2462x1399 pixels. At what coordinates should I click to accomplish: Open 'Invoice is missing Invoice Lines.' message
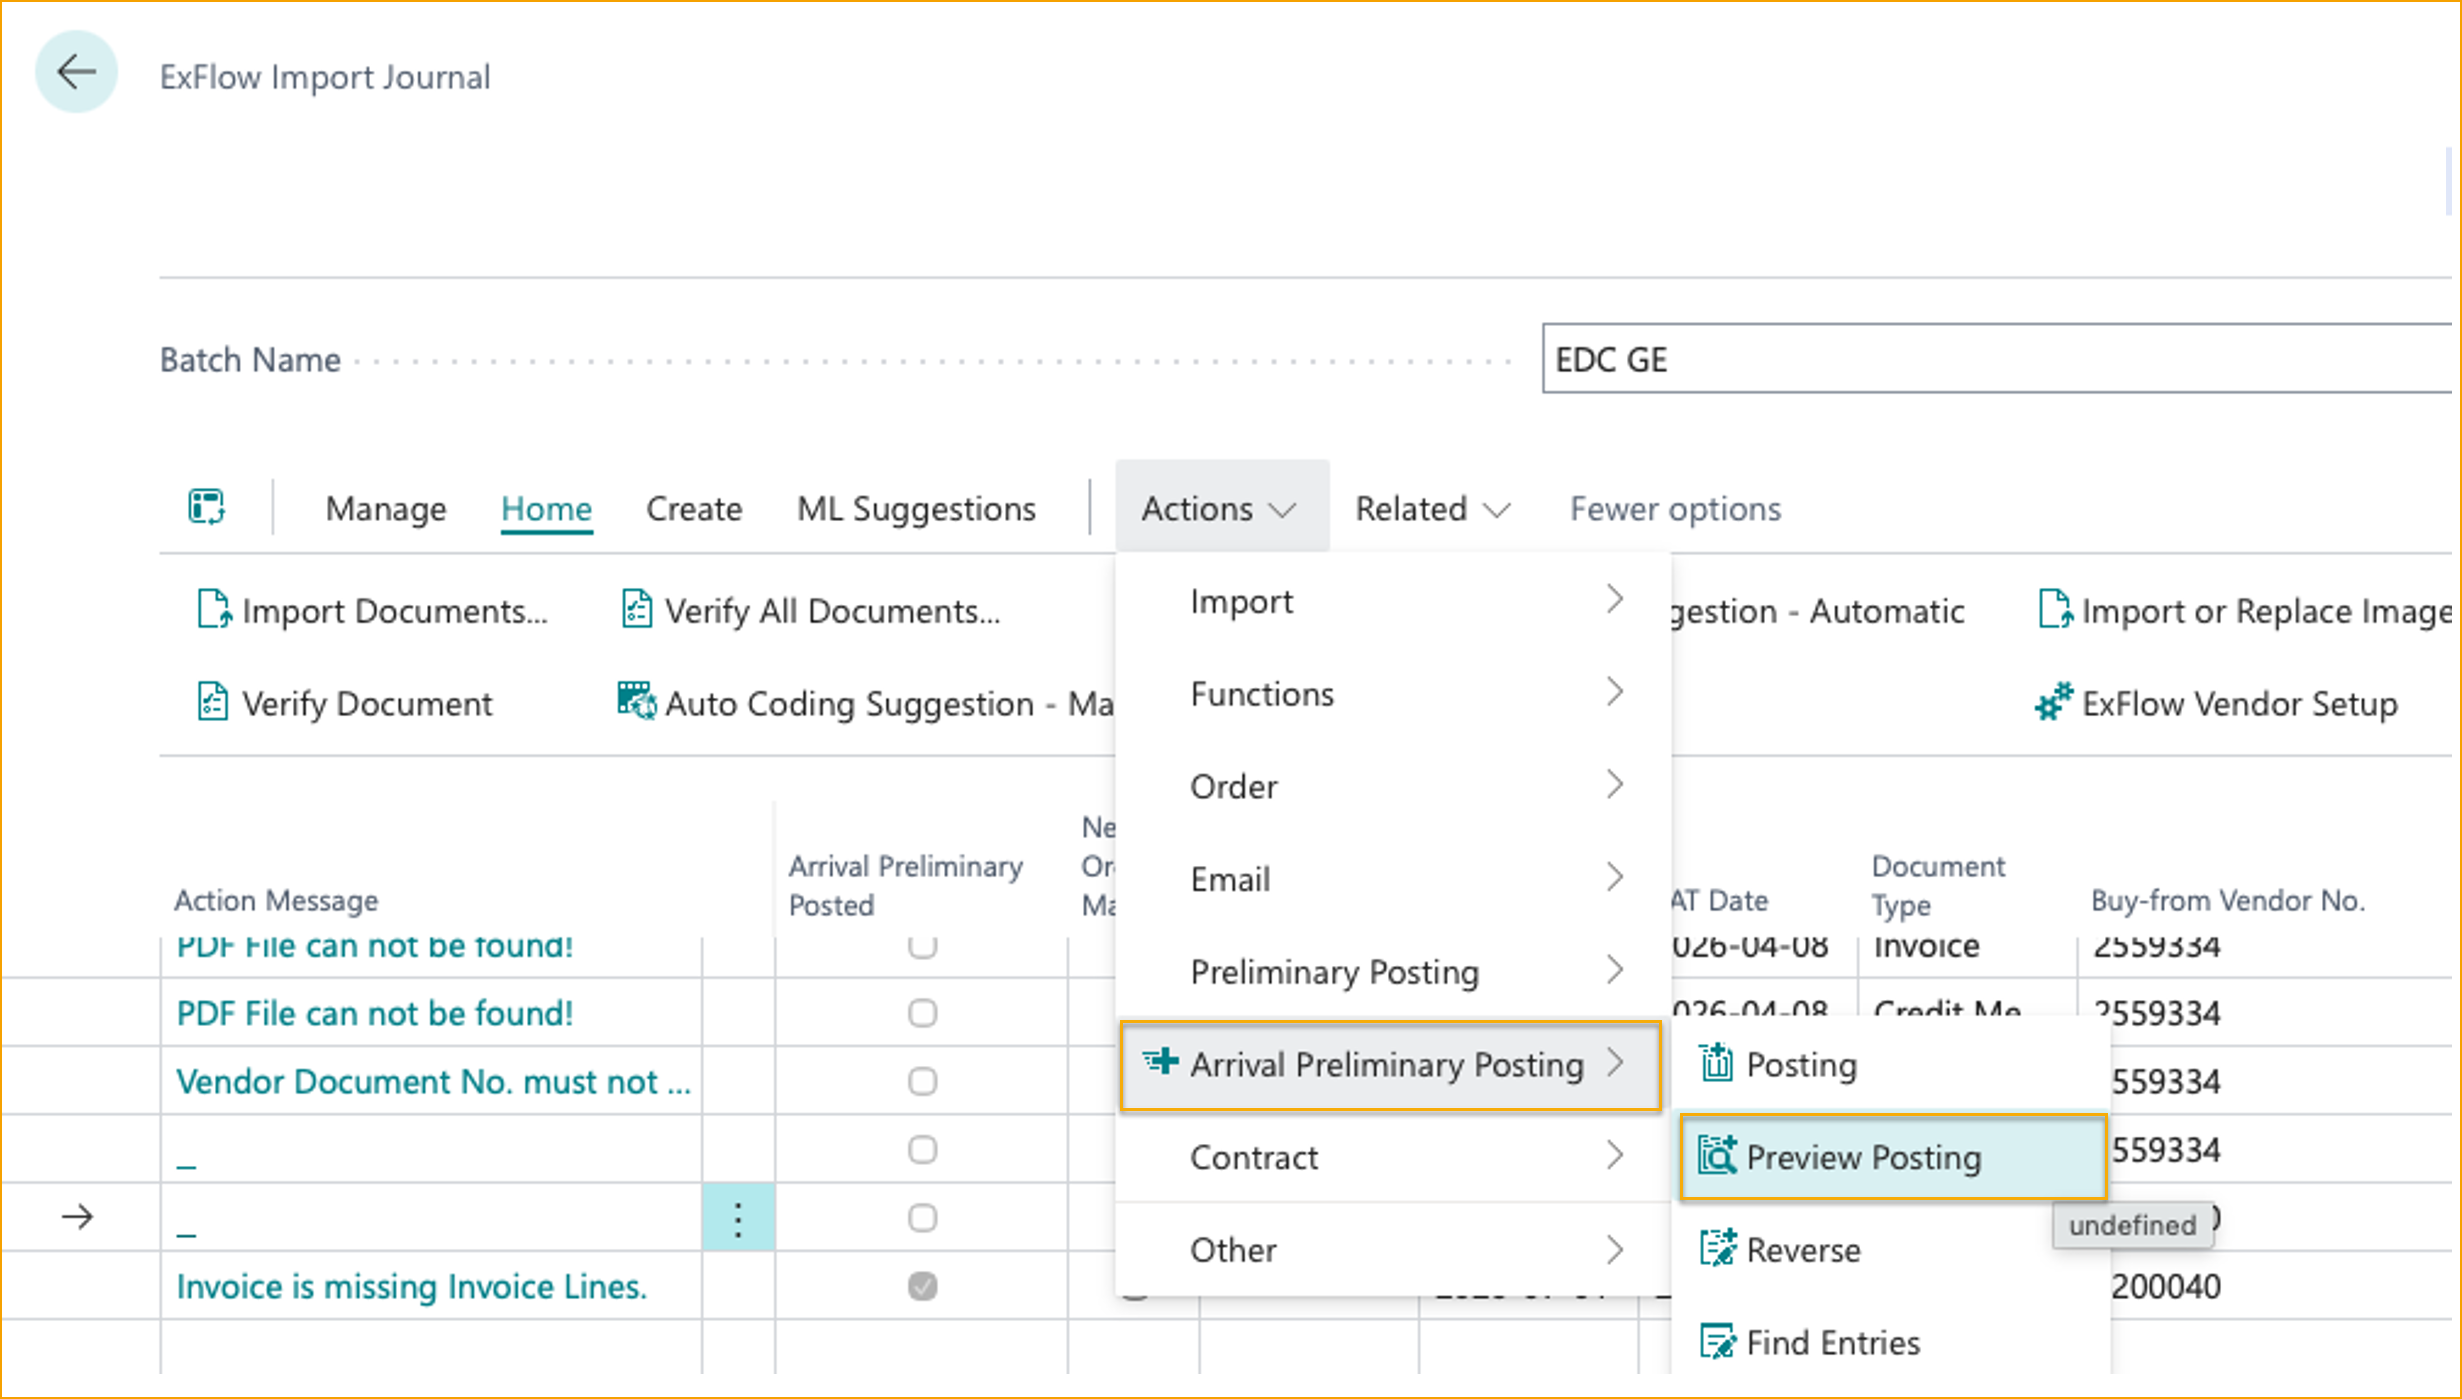(x=411, y=1286)
